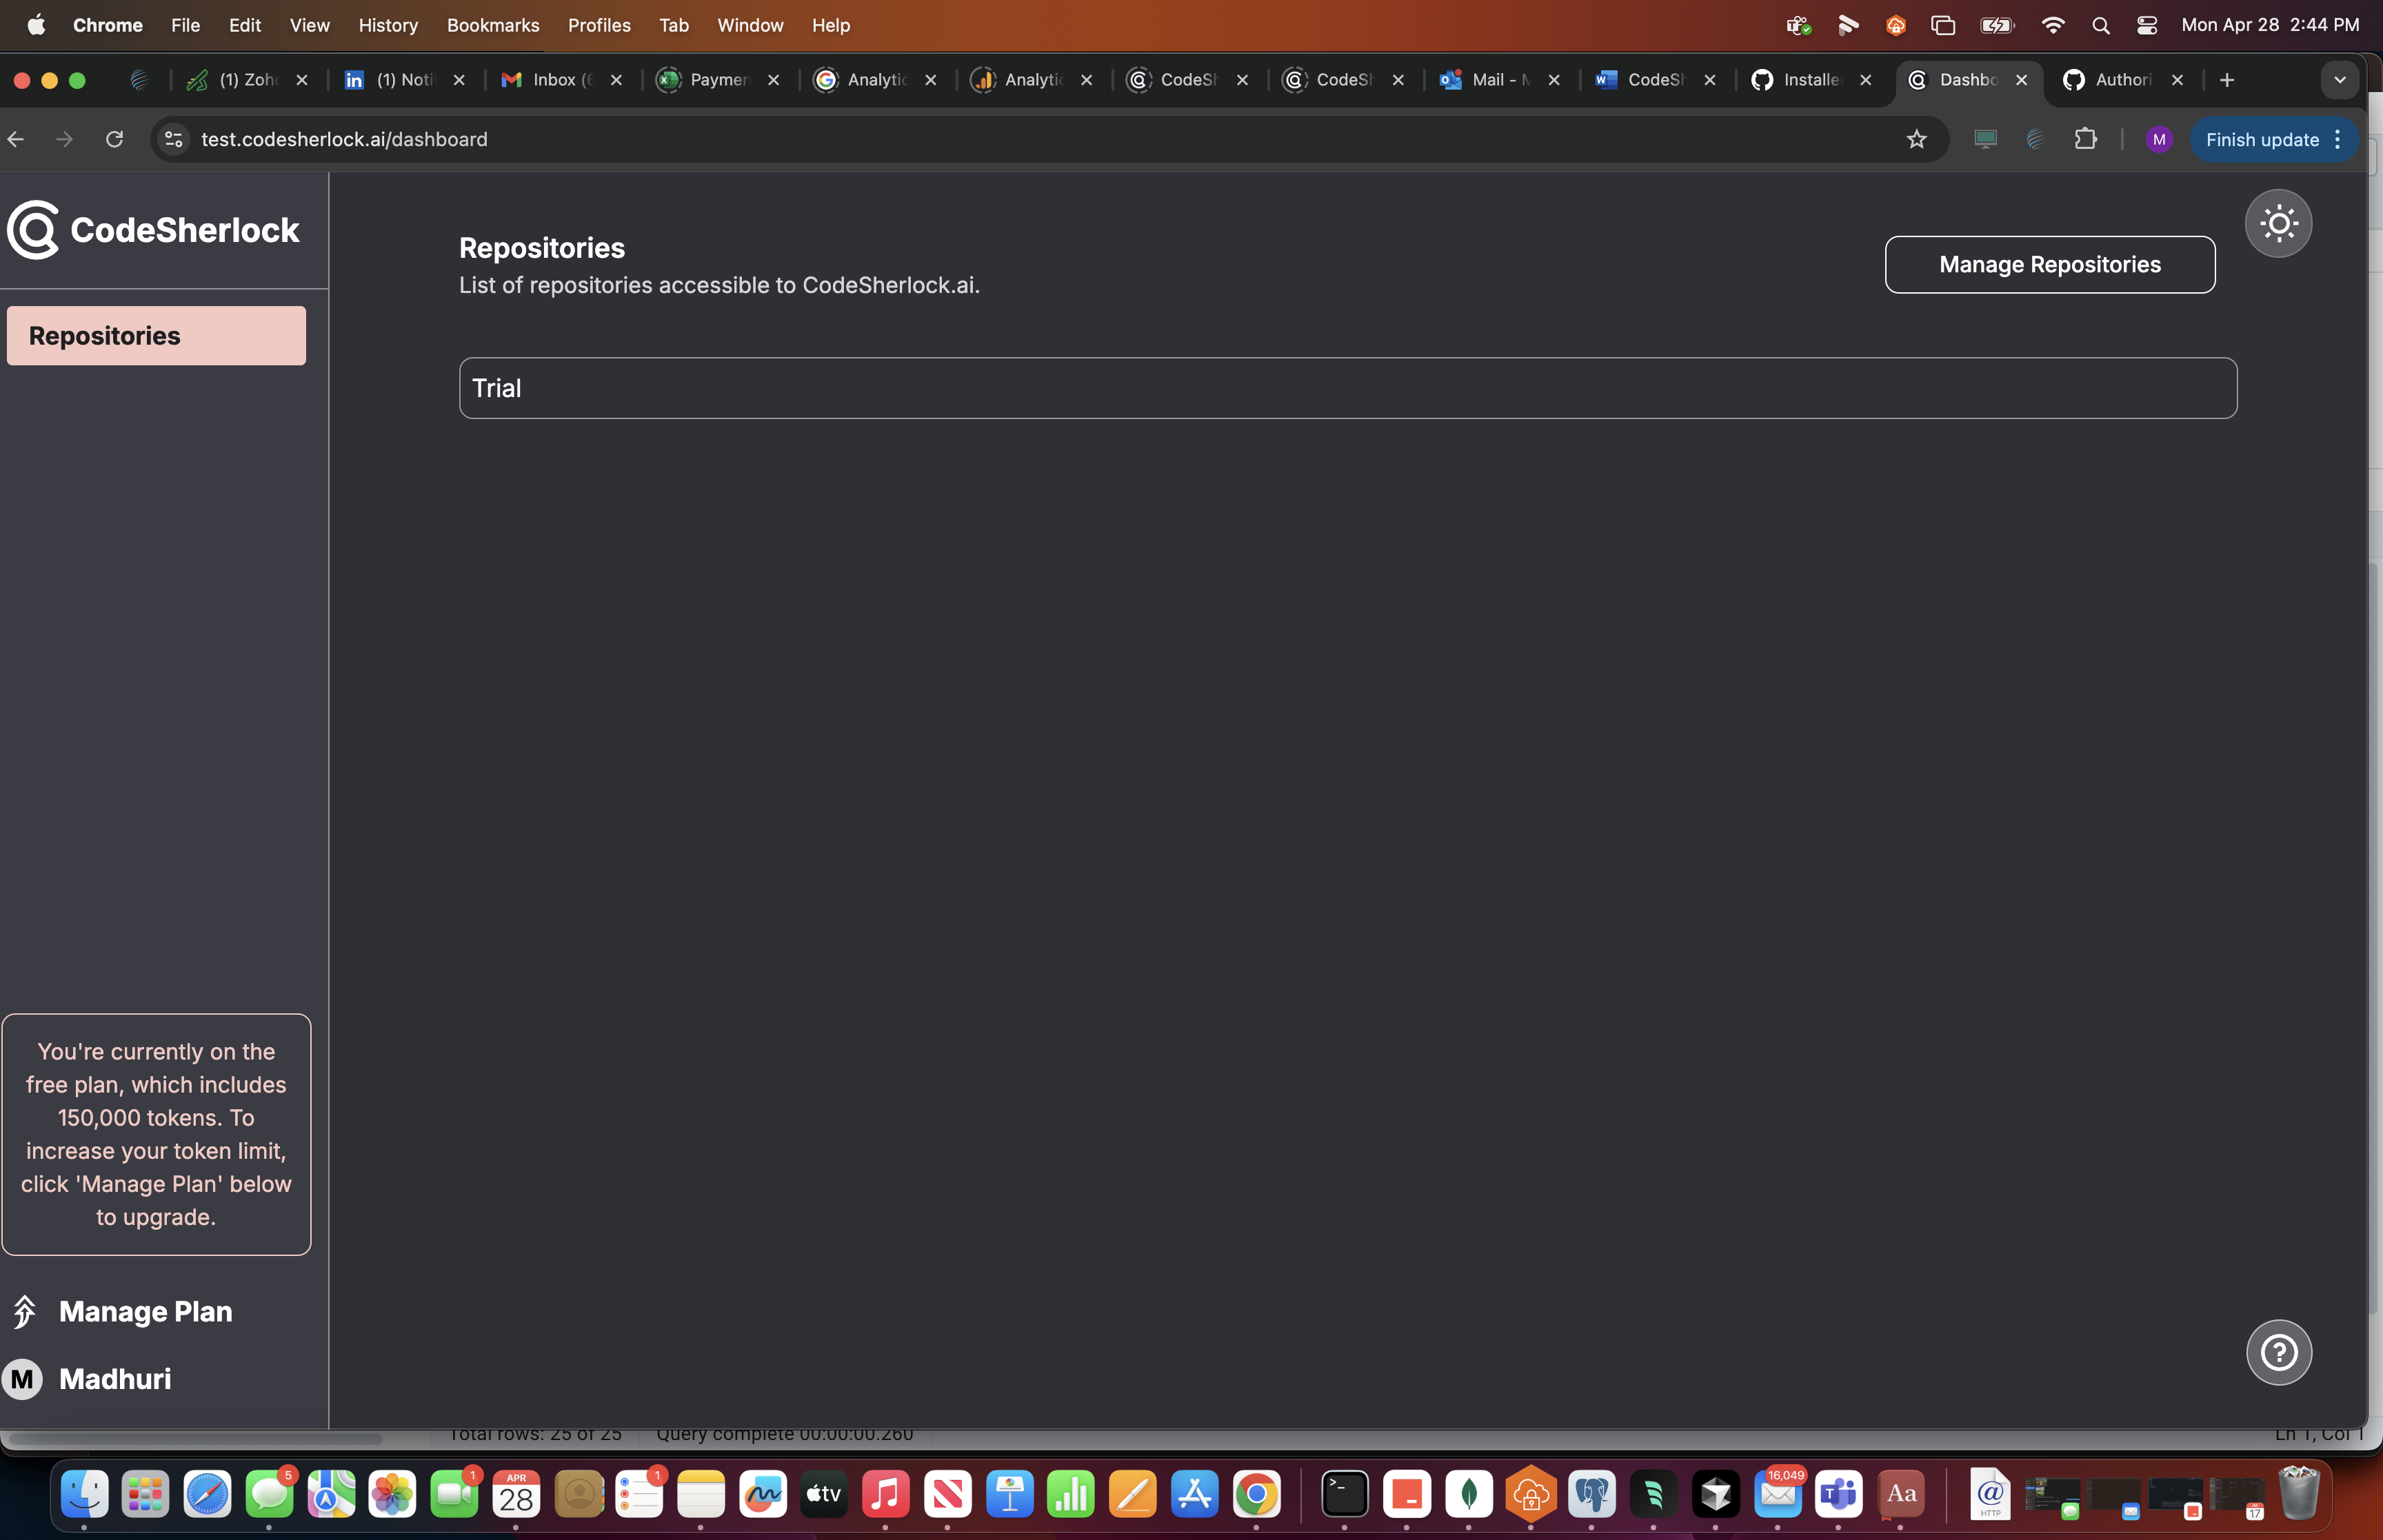Open the Bookmarks menu

coord(493,25)
